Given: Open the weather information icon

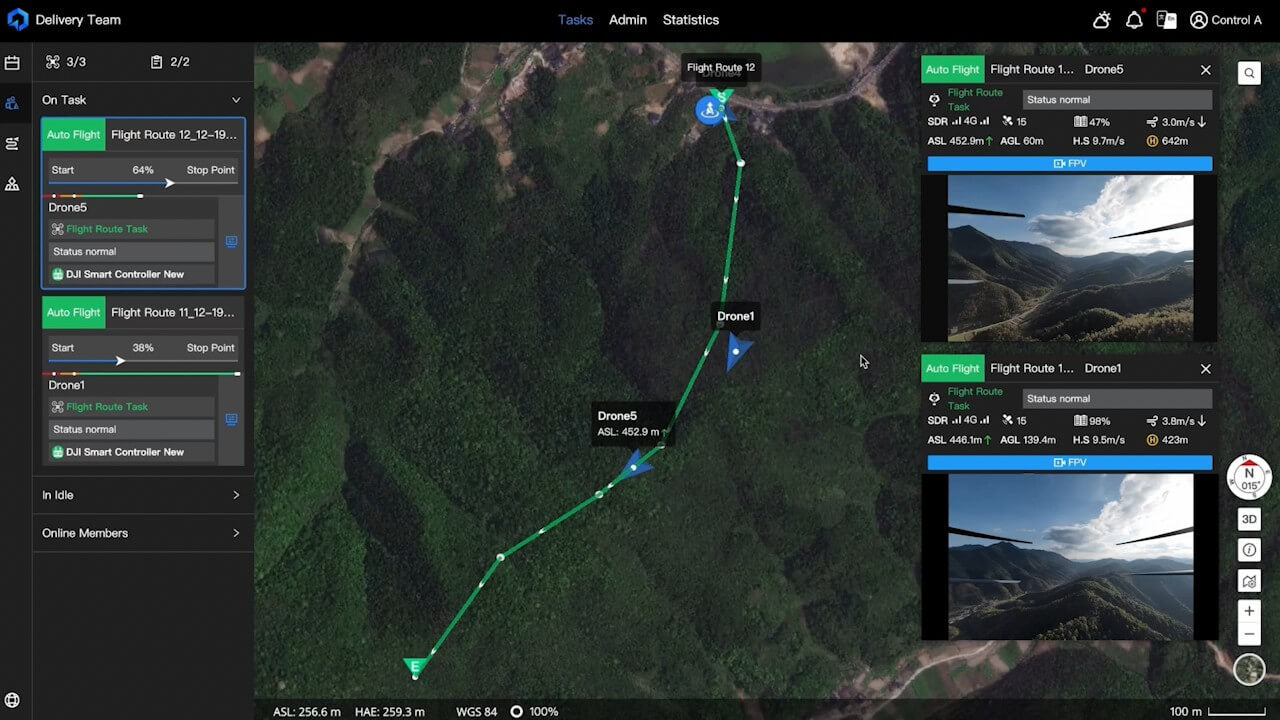Looking at the screenshot, I should click(1101, 20).
